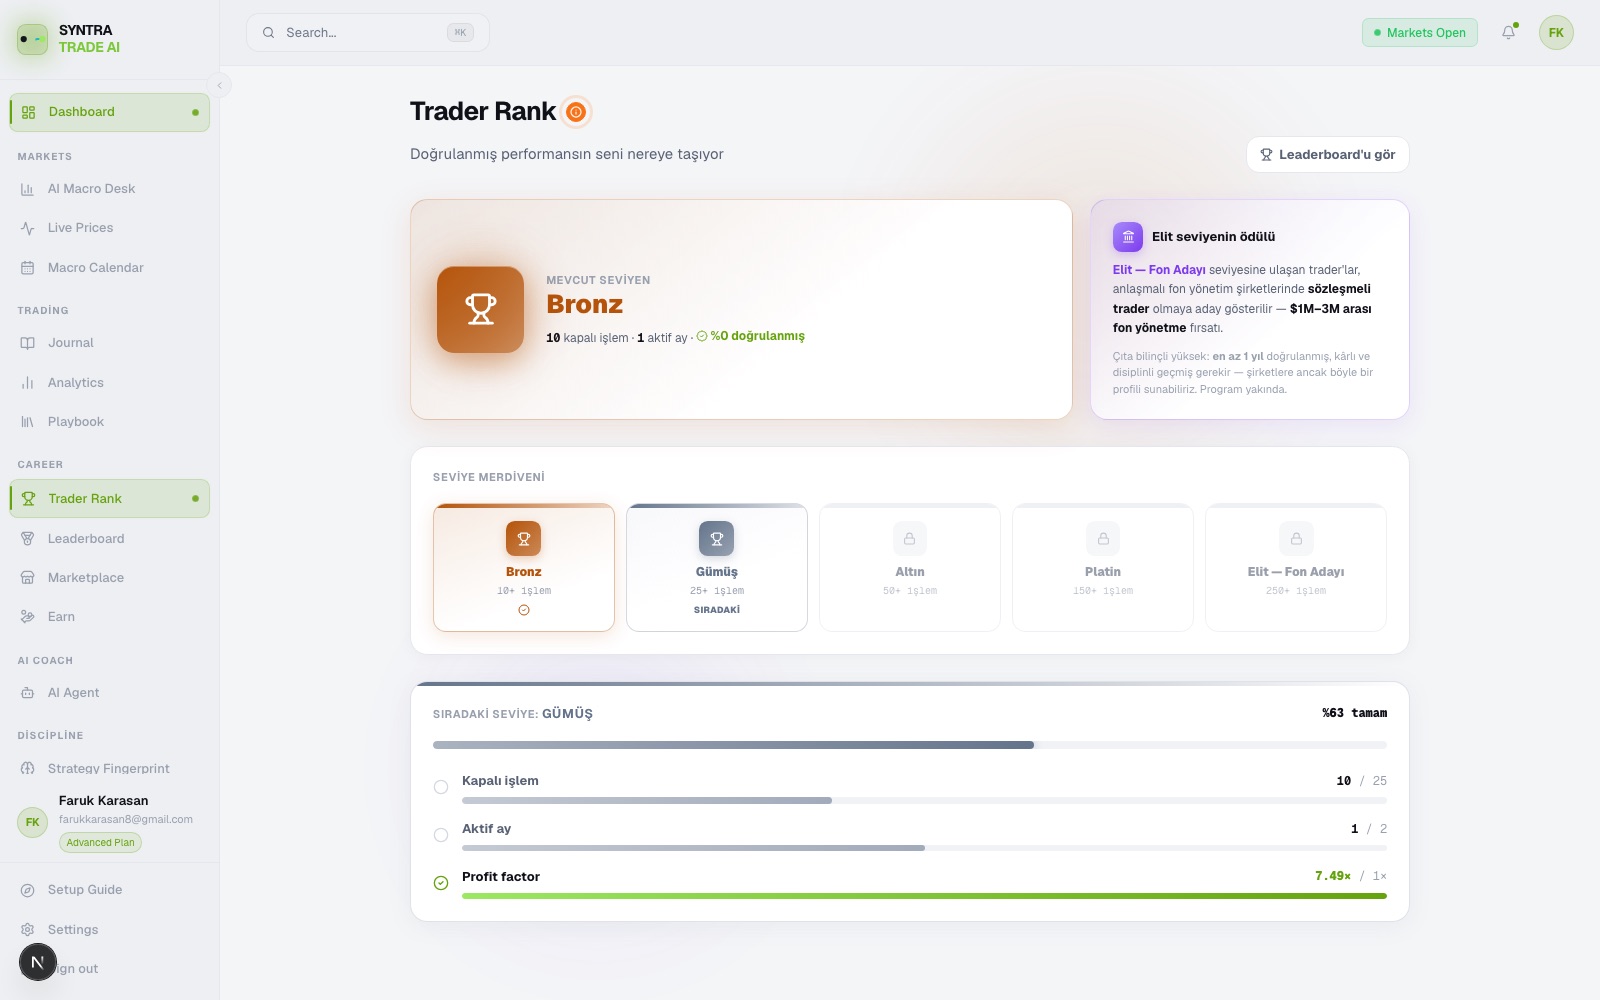Click the Journal book icon
The width and height of the screenshot is (1600, 1000).
click(x=28, y=343)
